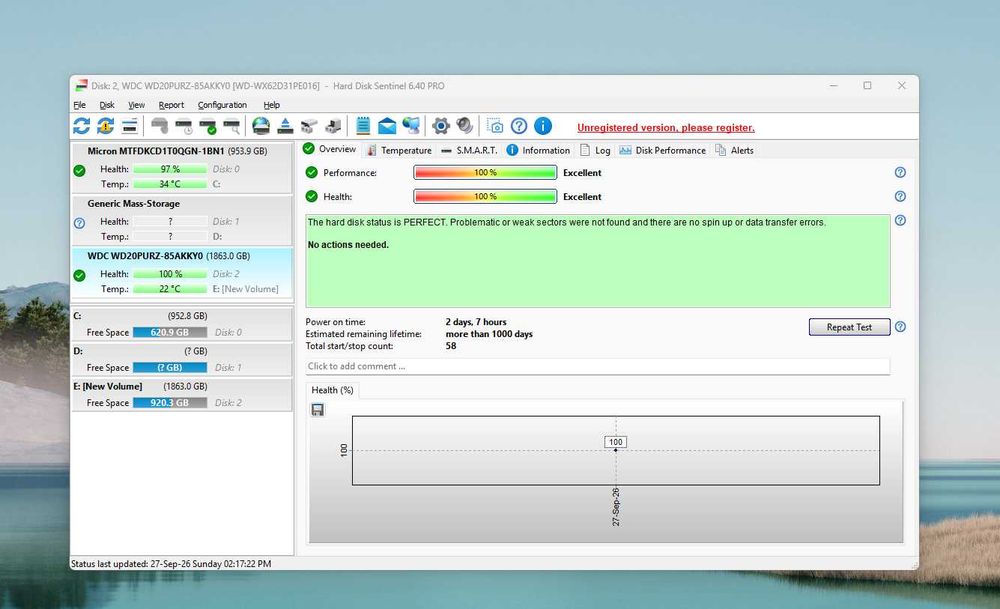Click the camera screenshot toolbar icon

coord(495,126)
